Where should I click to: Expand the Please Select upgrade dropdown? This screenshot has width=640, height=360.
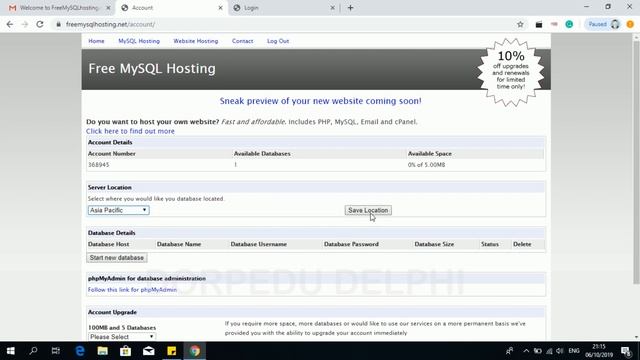pyautogui.click(x=122, y=337)
